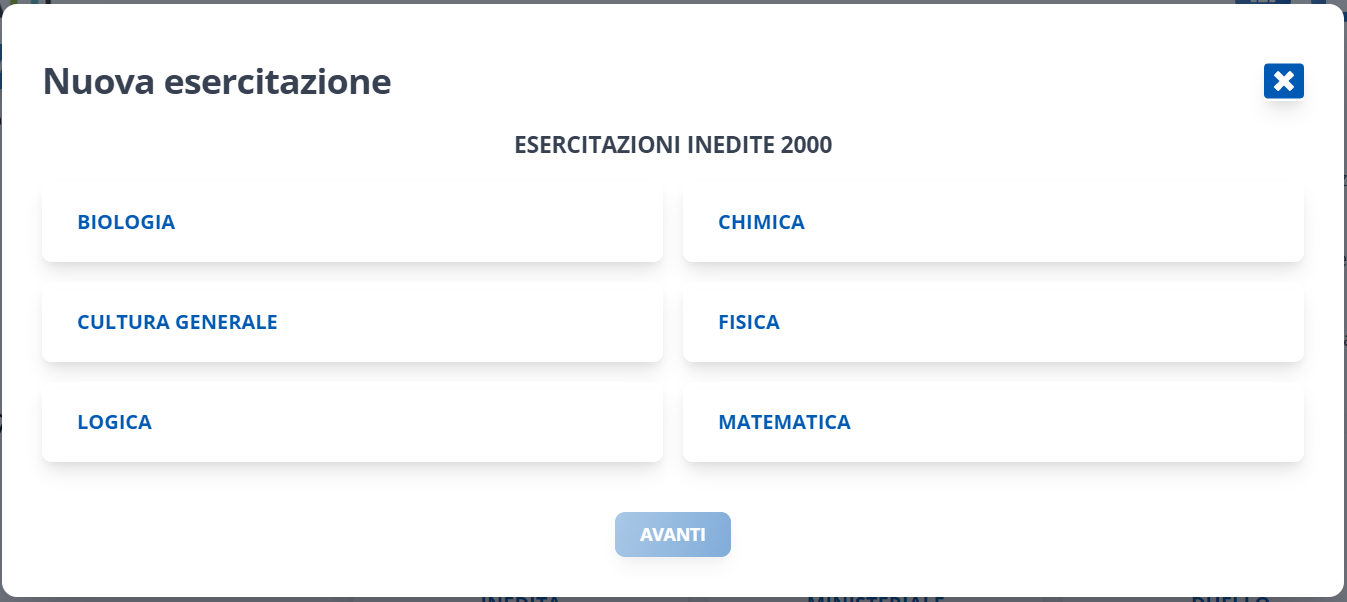Close the Nuova esercitazione dialog with X
This screenshot has width=1347, height=602.
1283,81
